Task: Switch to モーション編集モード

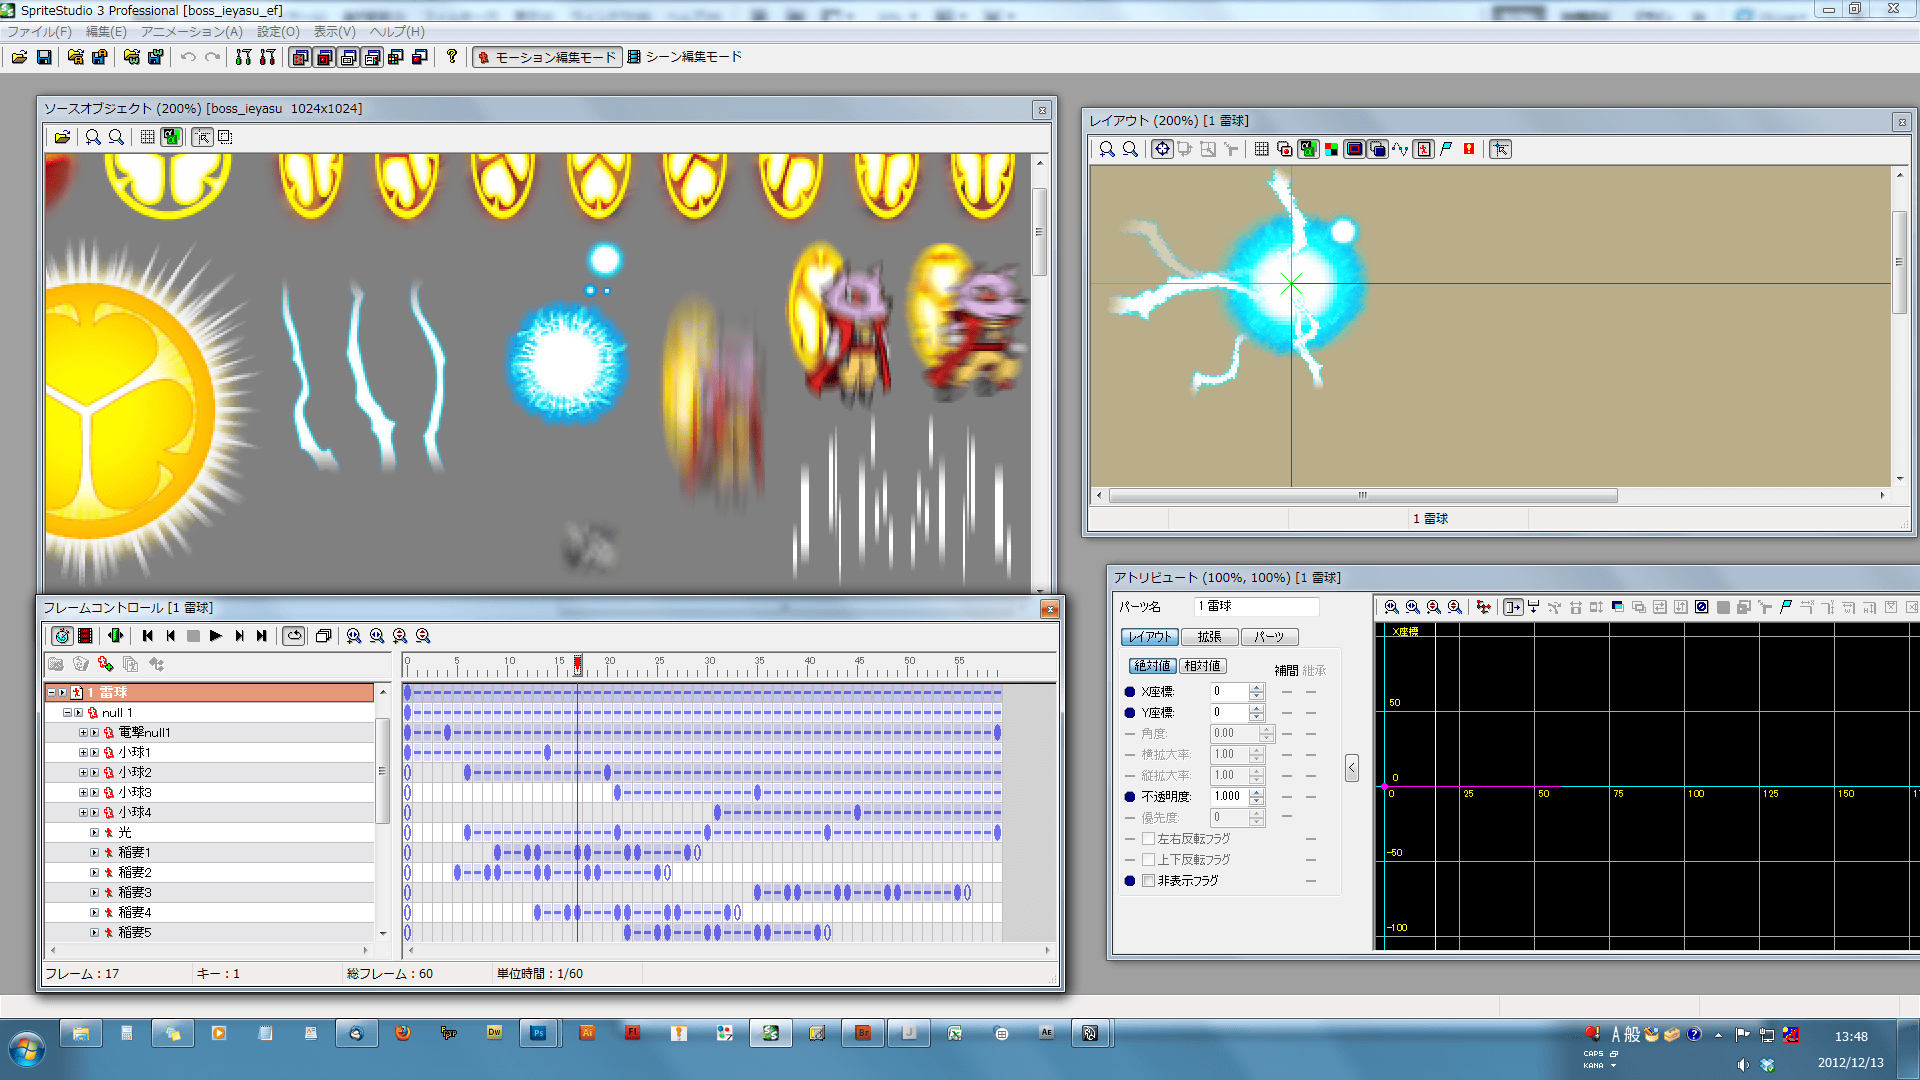Action: [547, 57]
